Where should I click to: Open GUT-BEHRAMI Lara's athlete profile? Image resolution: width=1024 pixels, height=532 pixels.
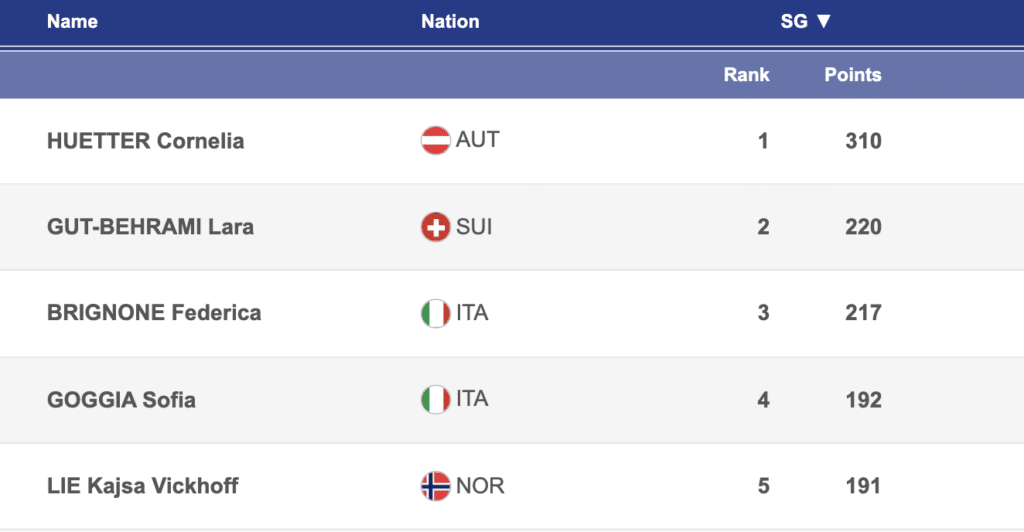coord(150,227)
